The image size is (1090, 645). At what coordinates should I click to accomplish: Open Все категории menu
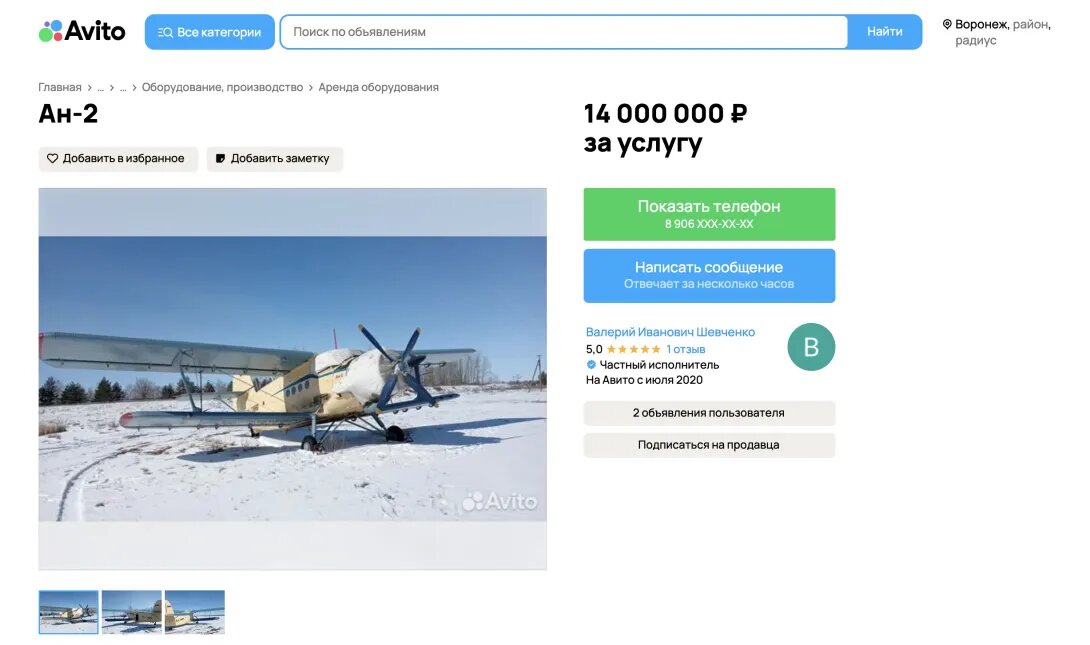click(x=209, y=32)
